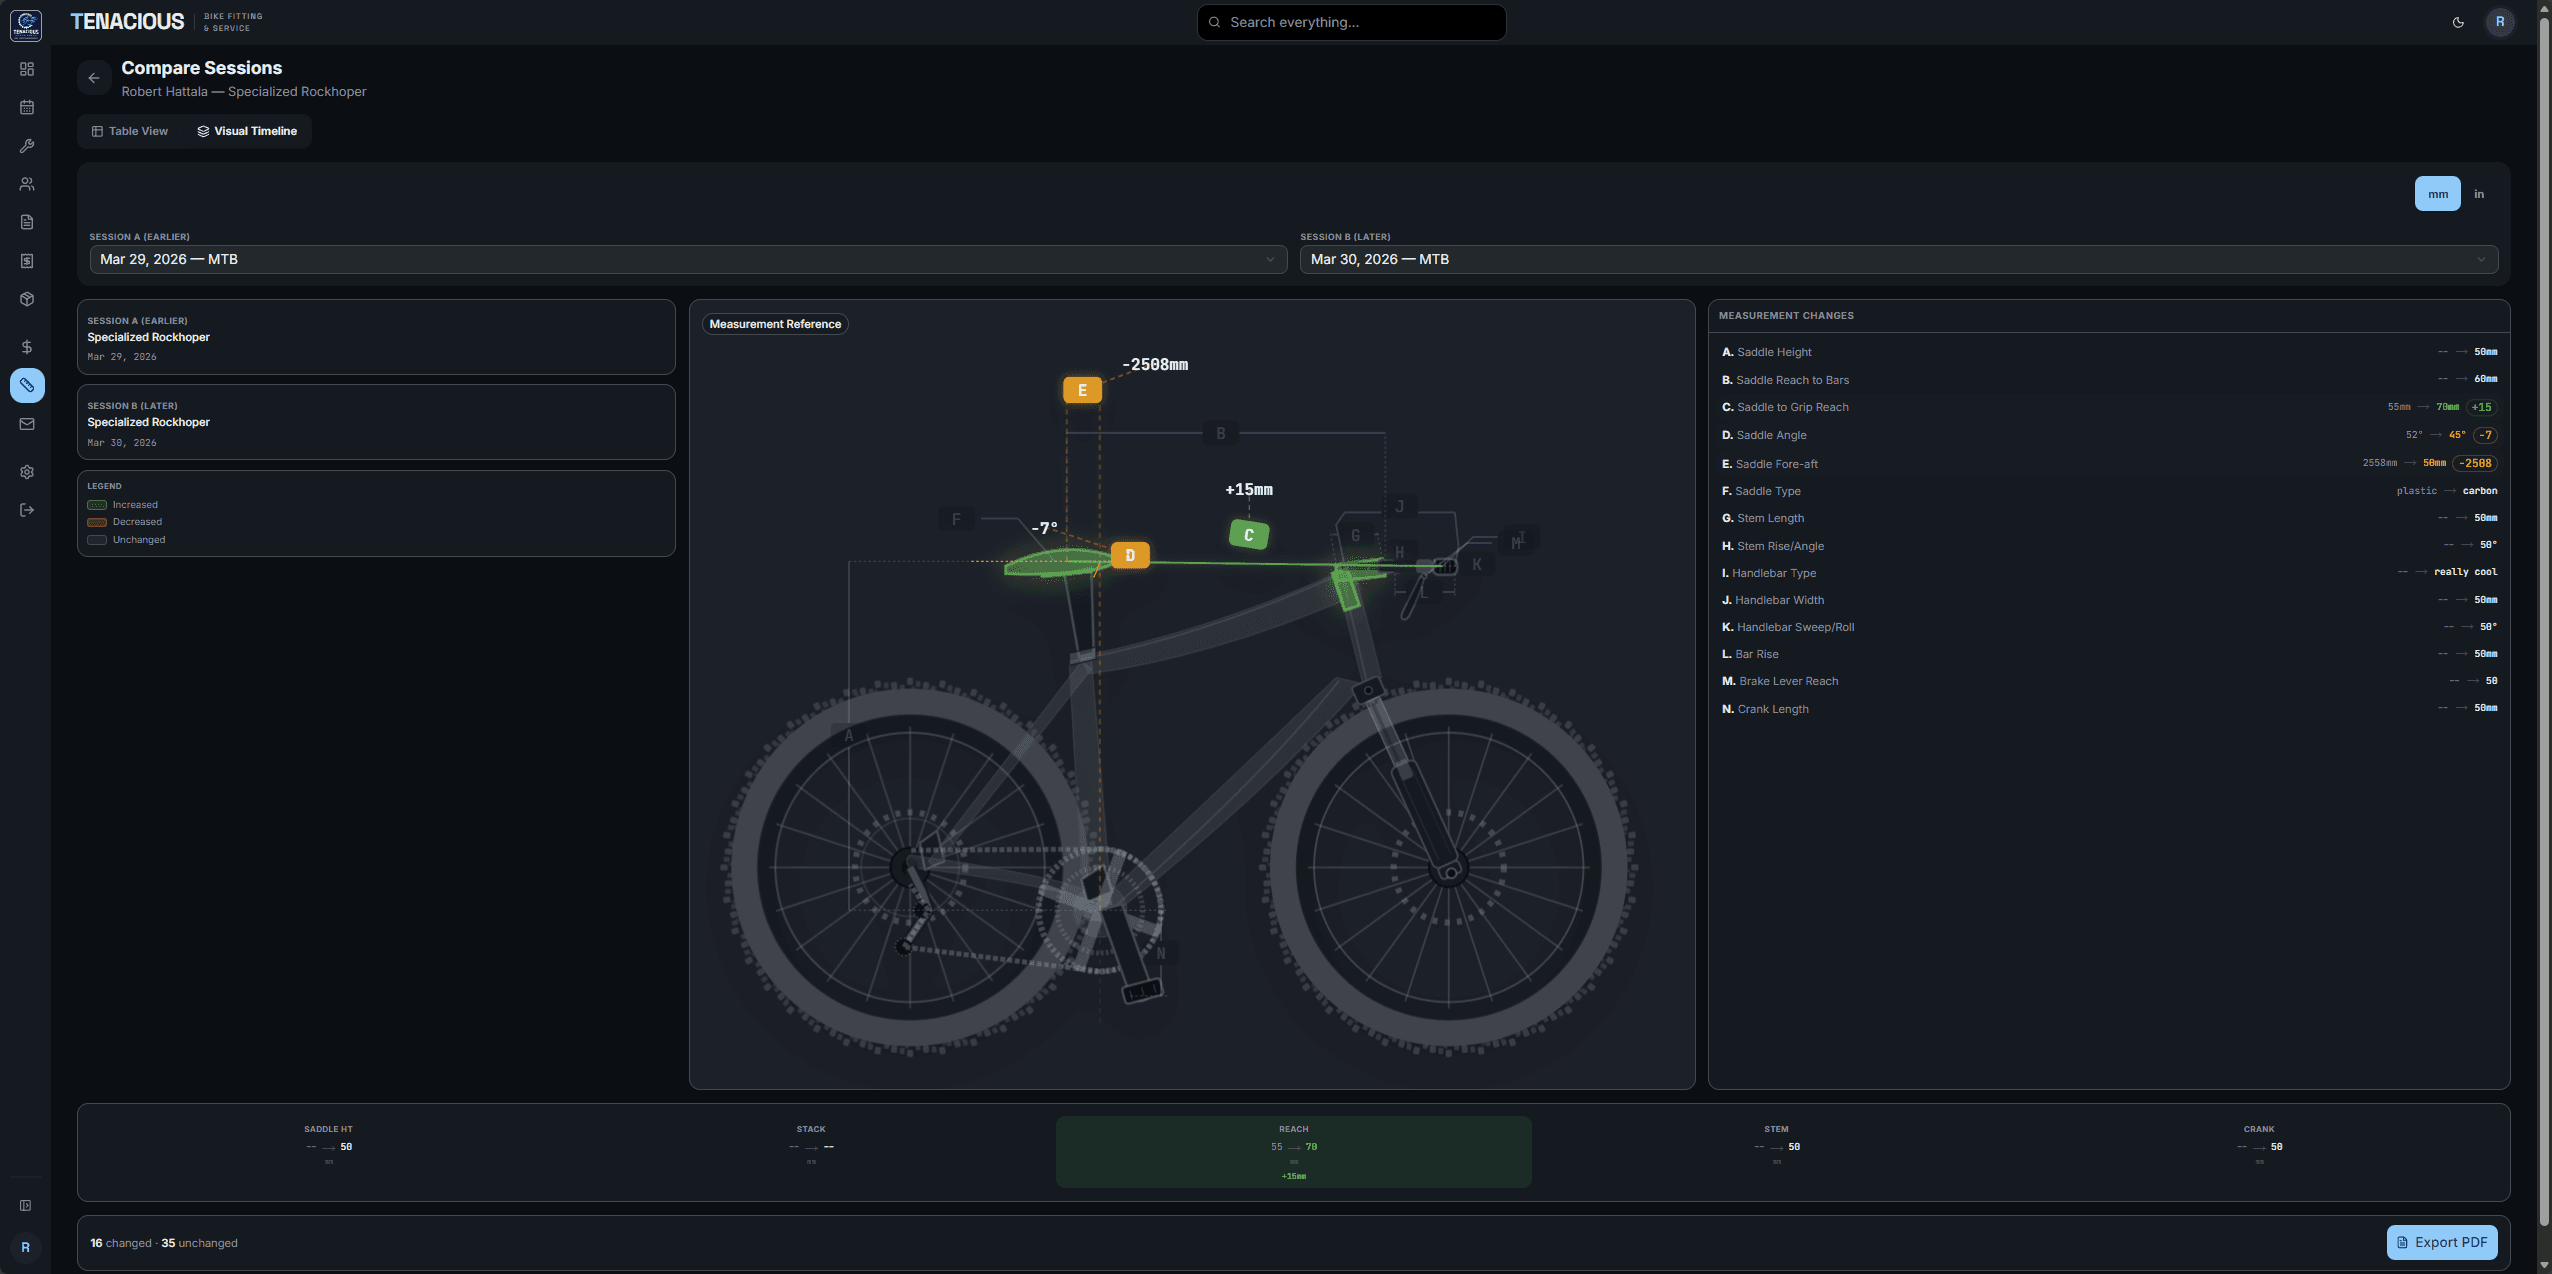Open the ruler bike-fitting icon in sidebar
Viewport: 2552px width, 1274px height.
click(27, 385)
